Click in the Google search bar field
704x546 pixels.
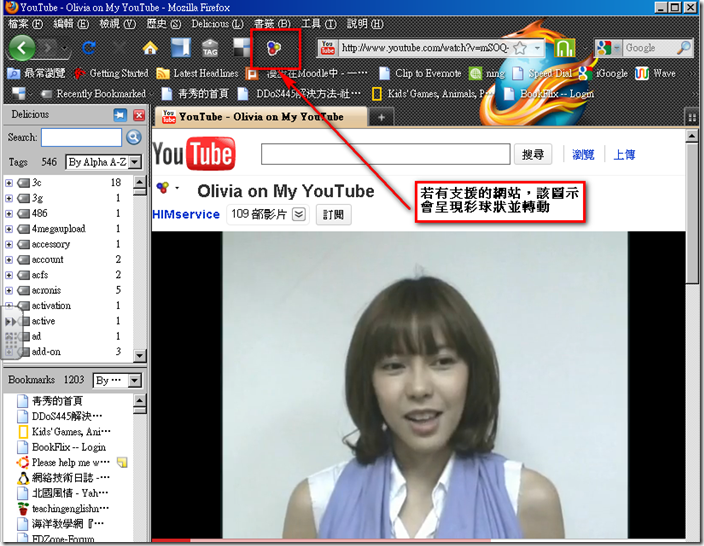(649, 48)
